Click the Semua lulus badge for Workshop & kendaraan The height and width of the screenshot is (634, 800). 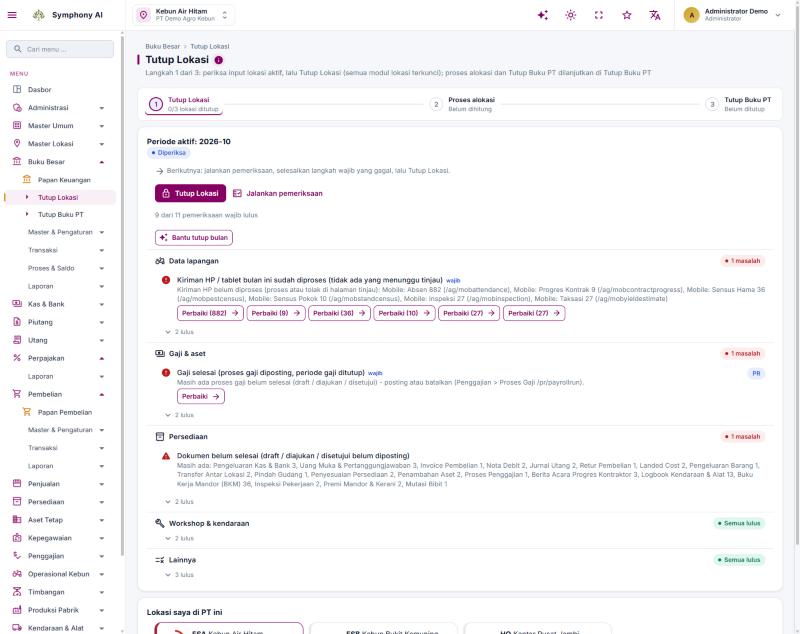click(x=739, y=523)
